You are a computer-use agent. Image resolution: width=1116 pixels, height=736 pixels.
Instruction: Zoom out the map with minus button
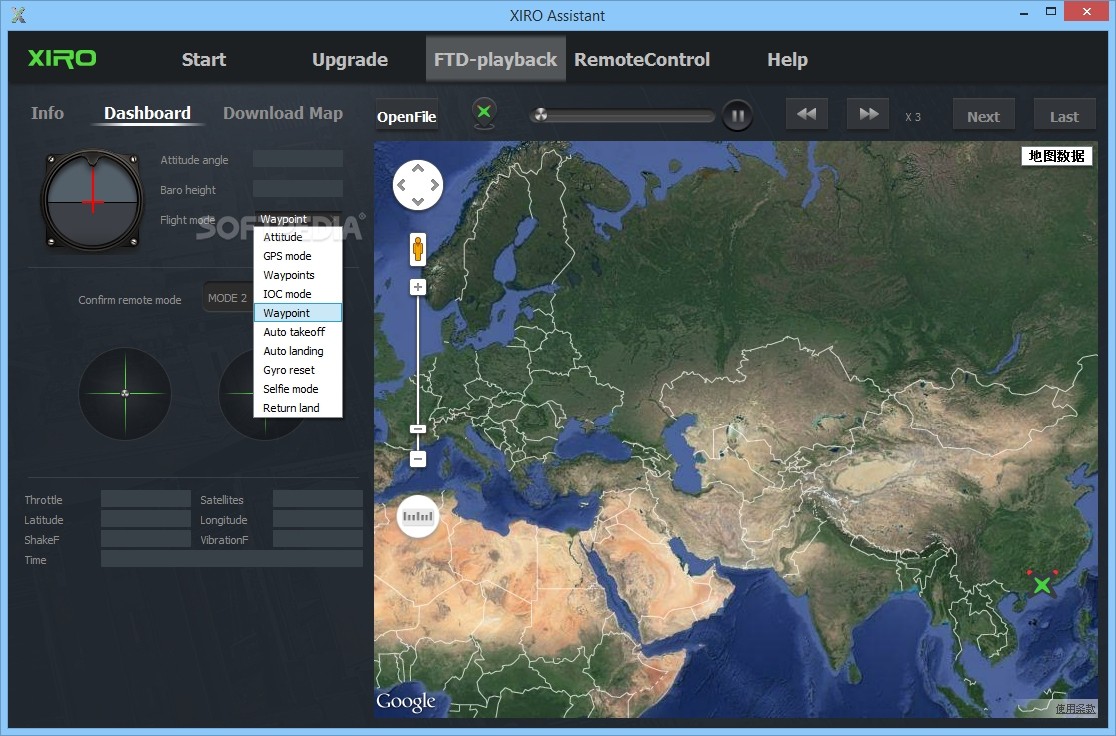tap(418, 459)
